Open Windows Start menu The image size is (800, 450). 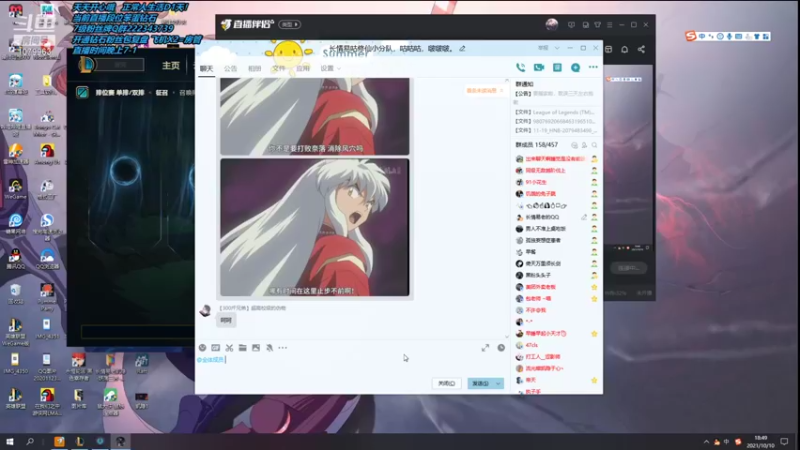(x=9, y=441)
